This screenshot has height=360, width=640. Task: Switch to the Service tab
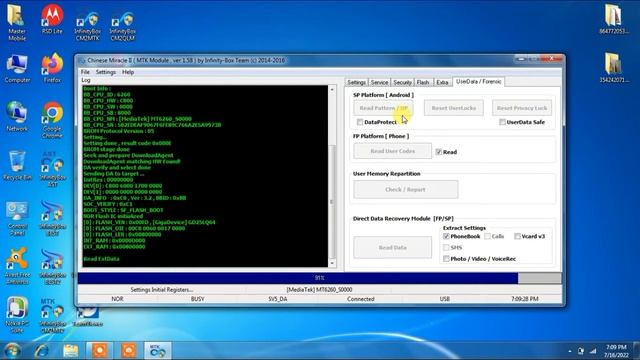coord(379,82)
